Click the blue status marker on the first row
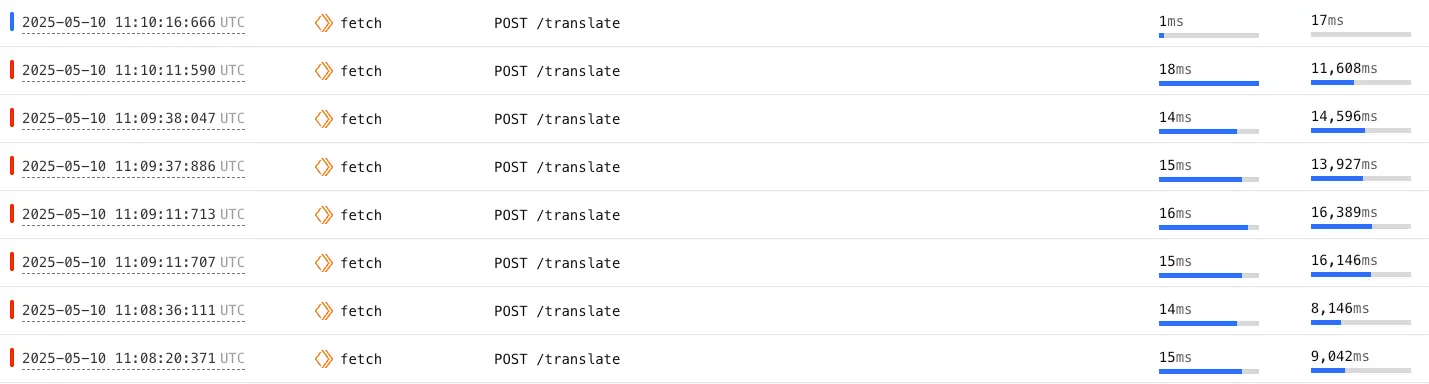This screenshot has width=1429, height=384. [12, 22]
